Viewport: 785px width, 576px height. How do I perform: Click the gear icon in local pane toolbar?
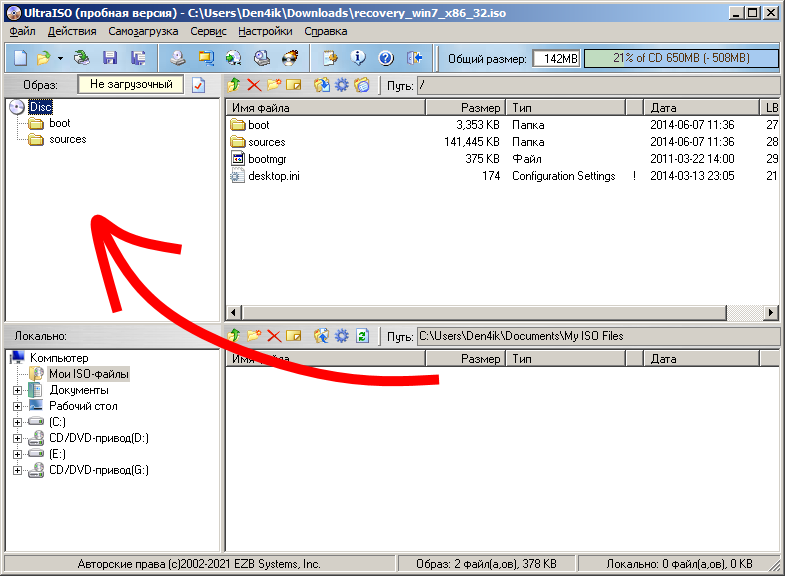click(341, 336)
